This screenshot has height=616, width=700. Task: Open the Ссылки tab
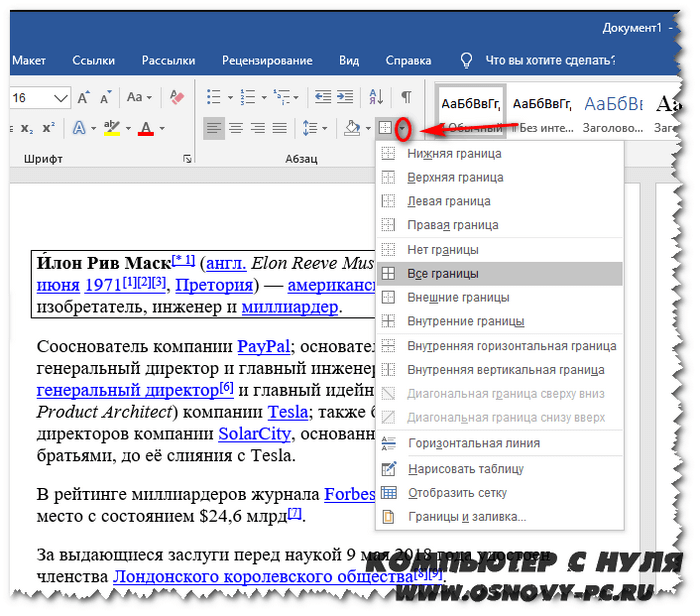click(x=94, y=61)
